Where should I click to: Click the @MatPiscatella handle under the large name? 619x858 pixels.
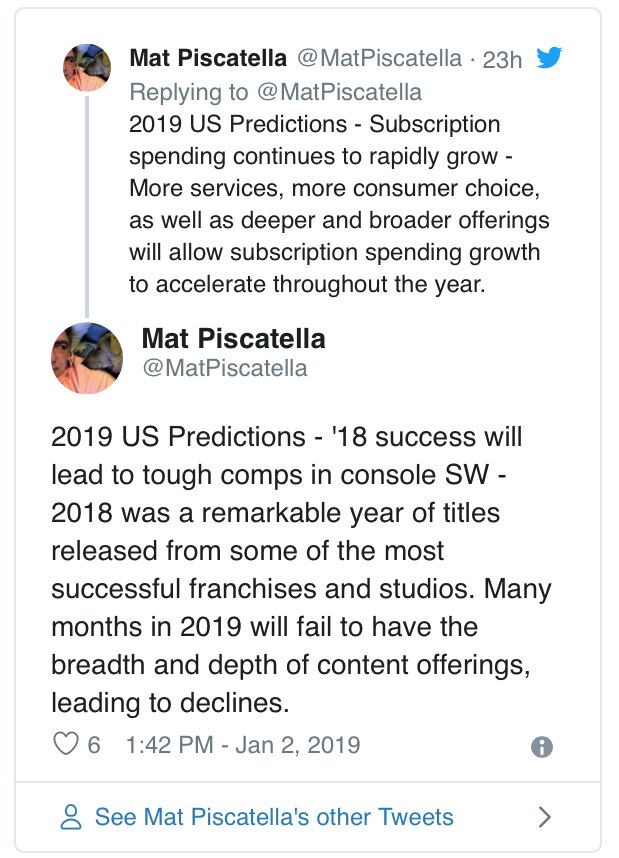point(224,368)
